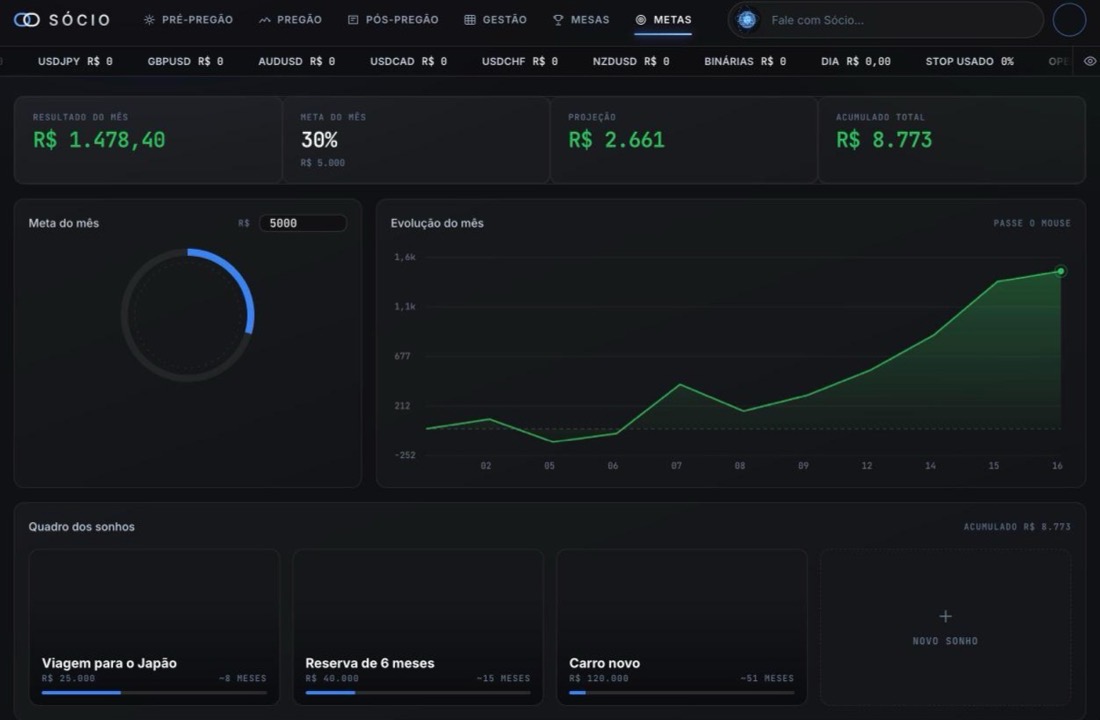This screenshot has height=720, width=1100.
Task: Click the target icon beside Metas
Action: pyautogui.click(x=640, y=20)
